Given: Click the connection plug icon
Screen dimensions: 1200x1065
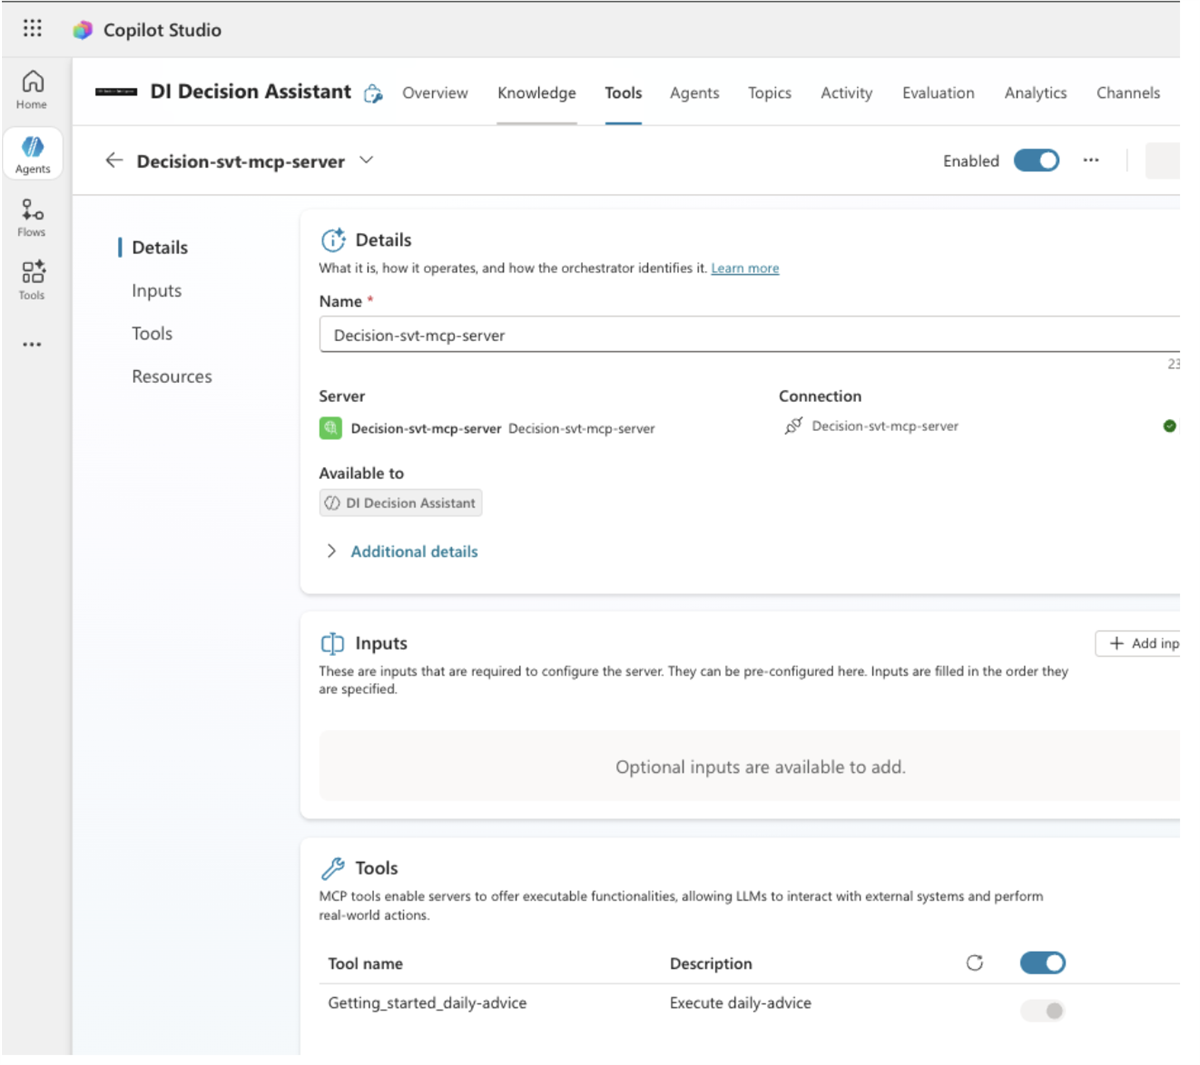Looking at the screenshot, I should click(793, 426).
